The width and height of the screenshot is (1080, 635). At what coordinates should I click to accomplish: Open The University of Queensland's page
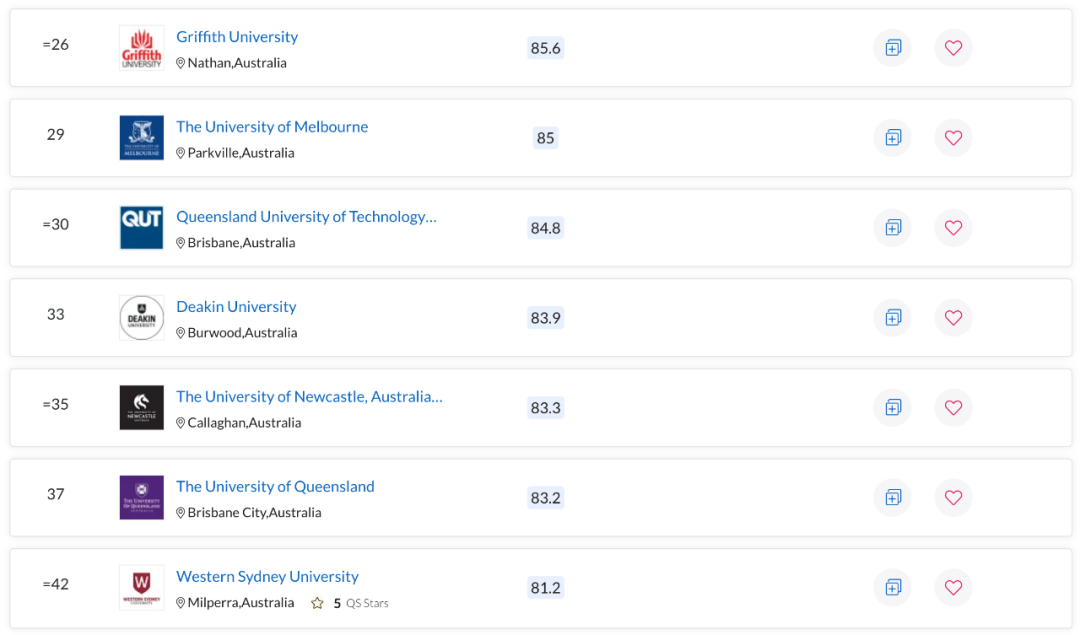coord(275,486)
